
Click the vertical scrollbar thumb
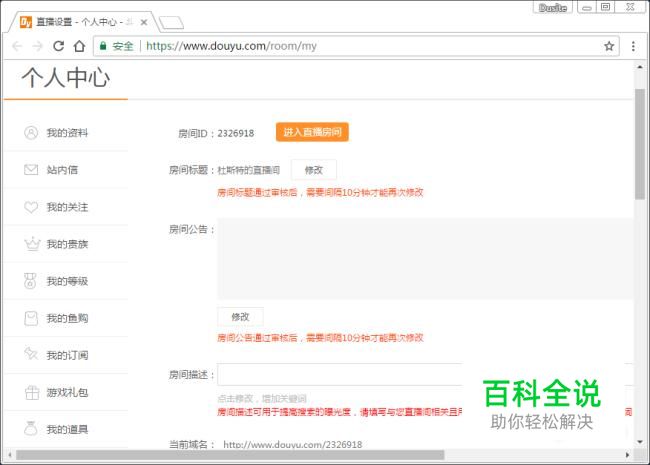[640, 144]
